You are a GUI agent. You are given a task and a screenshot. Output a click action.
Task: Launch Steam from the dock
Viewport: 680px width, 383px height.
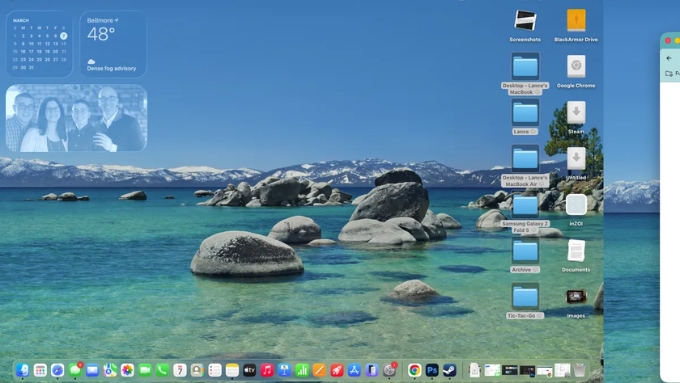point(449,370)
